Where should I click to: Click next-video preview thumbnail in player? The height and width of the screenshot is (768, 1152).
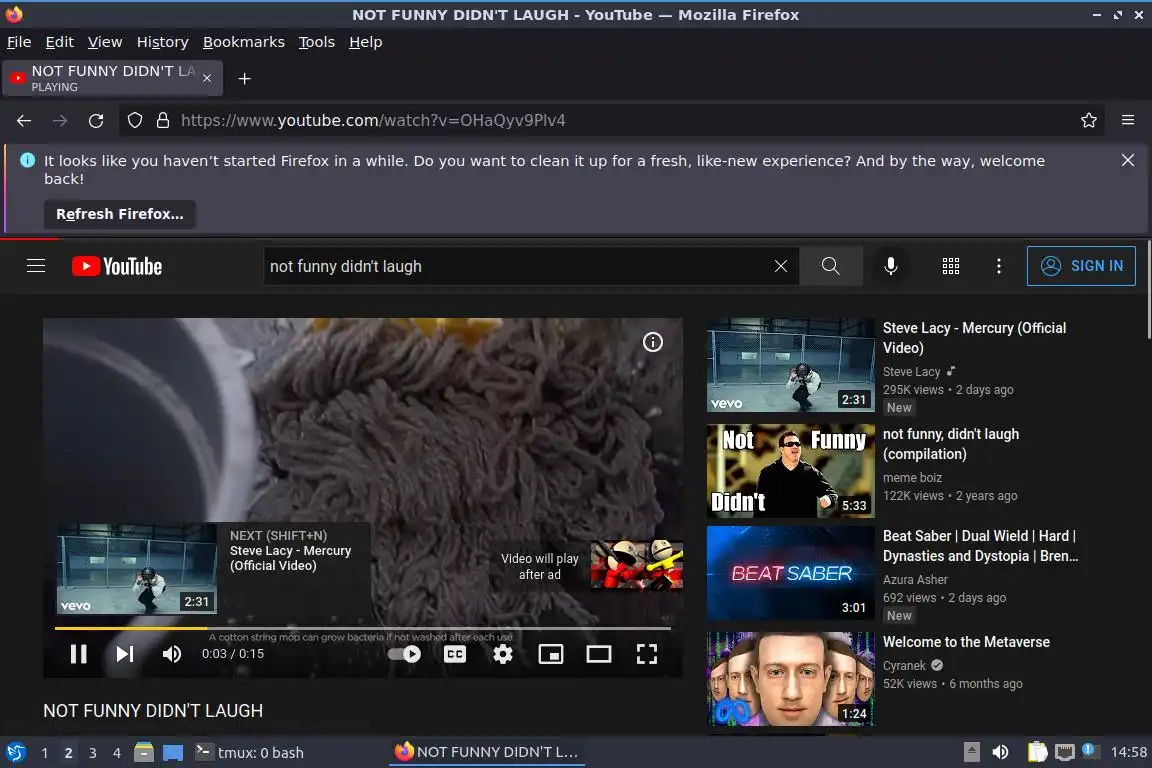click(x=137, y=569)
